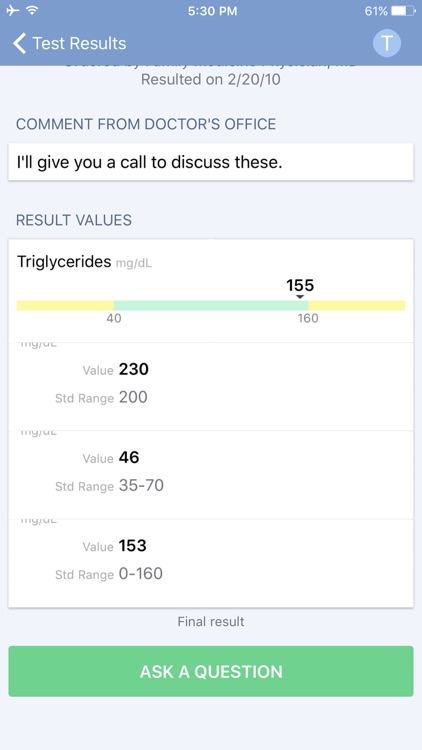This screenshot has height=750, width=422.
Task: Tap the 155 triangle marker
Action: pos(300,297)
